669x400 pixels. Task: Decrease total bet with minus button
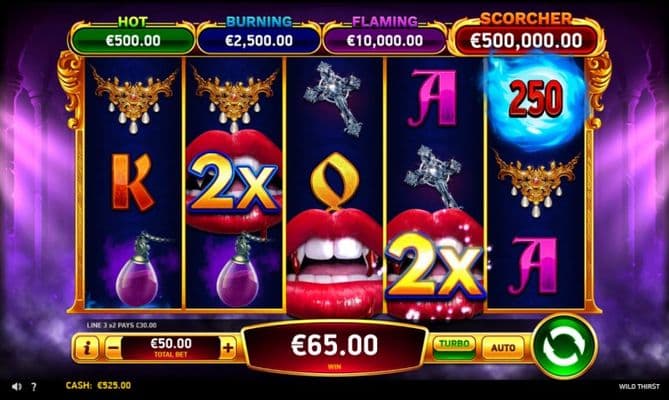pyautogui.click(x=113, y=348)
